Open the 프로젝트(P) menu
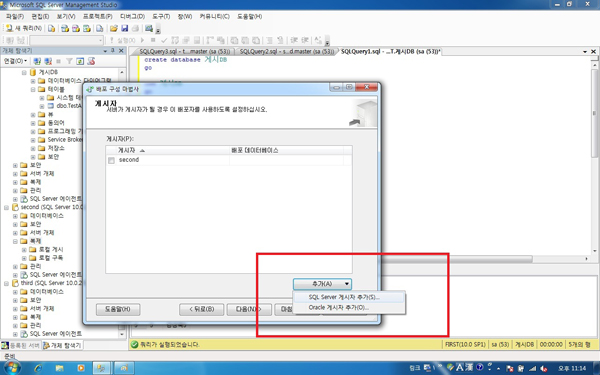This screenshot has width=600, height=375. tap(98, 16)
